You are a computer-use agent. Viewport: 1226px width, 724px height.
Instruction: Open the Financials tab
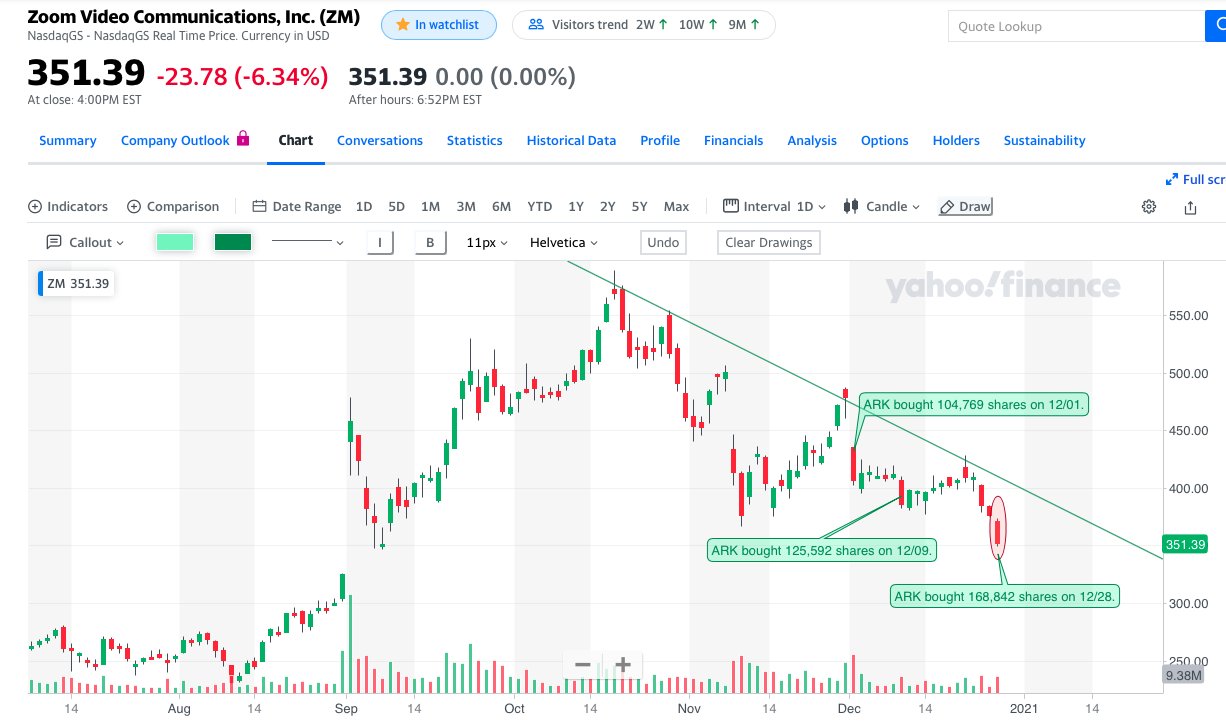tap(733, 141)
